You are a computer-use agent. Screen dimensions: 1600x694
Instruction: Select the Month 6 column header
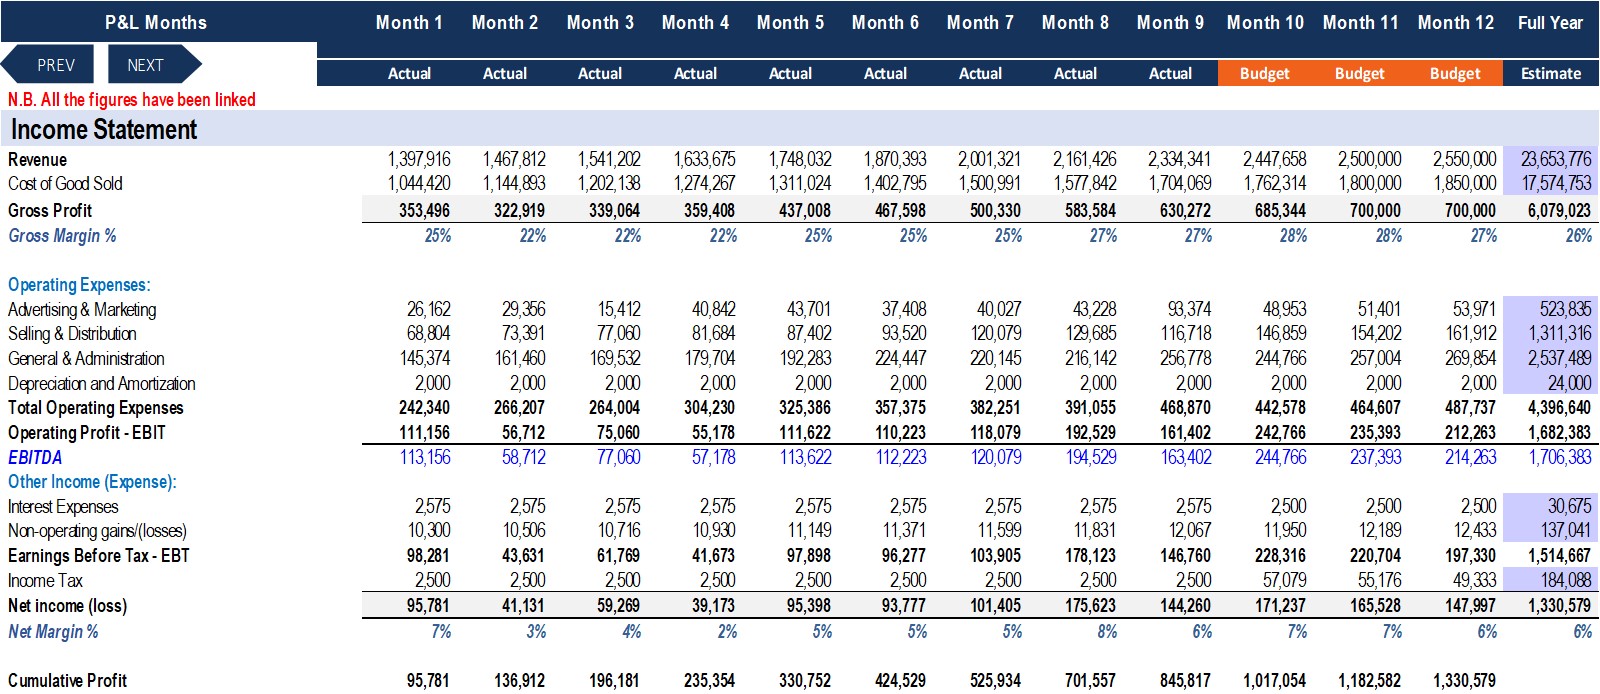(x=885, y=23)
